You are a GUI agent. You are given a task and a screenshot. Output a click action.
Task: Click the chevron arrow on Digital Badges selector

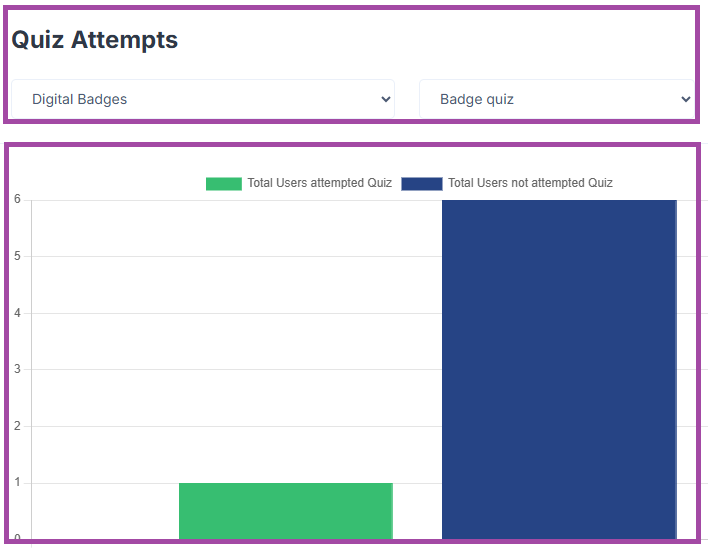(386, 99)
